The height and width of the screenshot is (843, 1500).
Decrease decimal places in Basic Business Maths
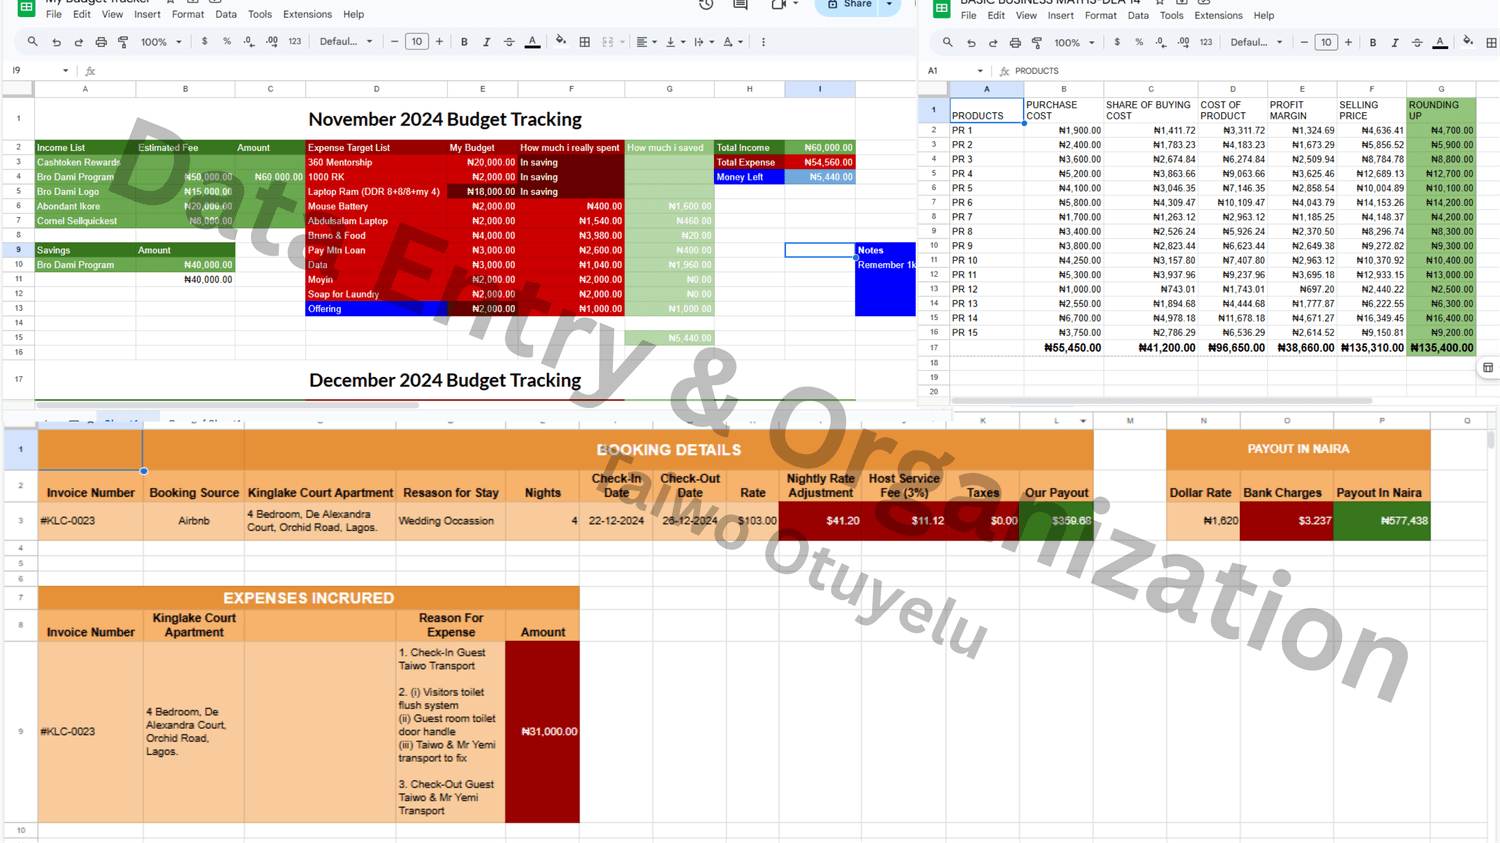[x=1161, y=43]
